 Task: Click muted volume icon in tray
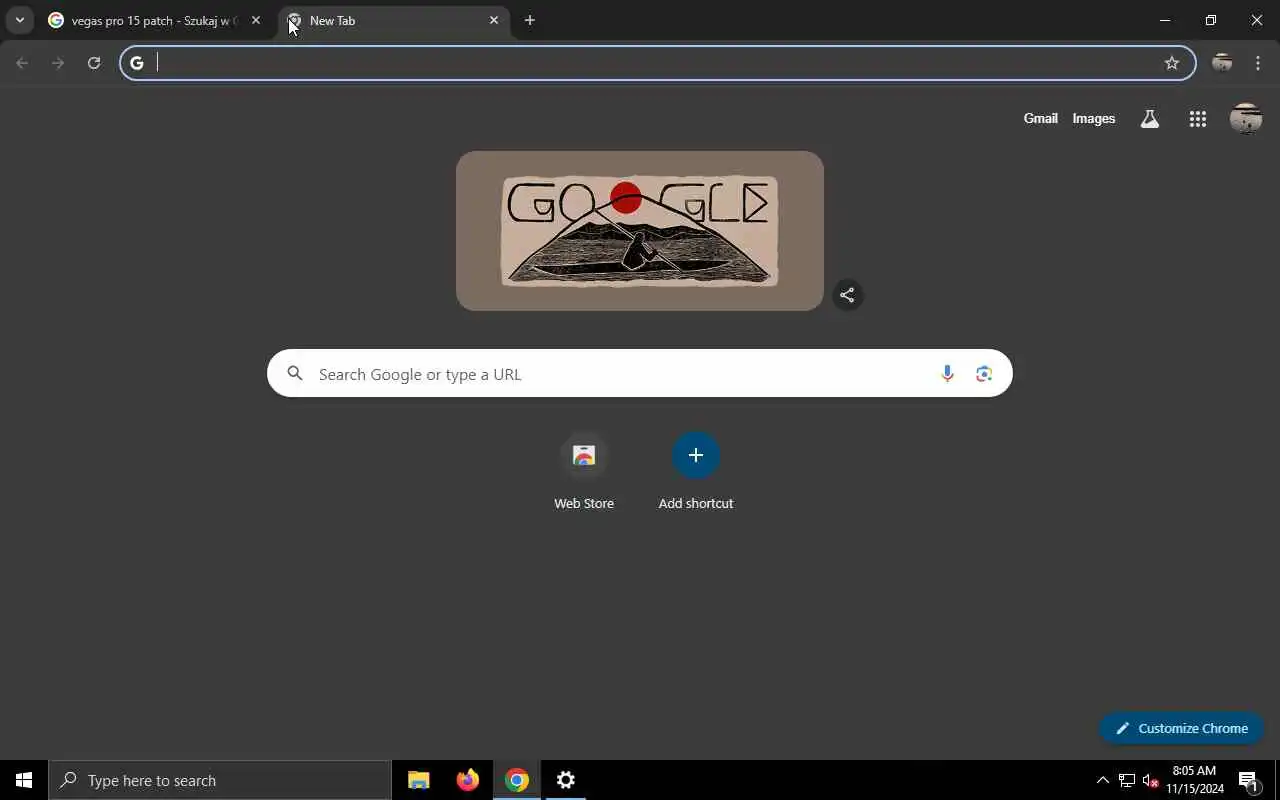1150,780
